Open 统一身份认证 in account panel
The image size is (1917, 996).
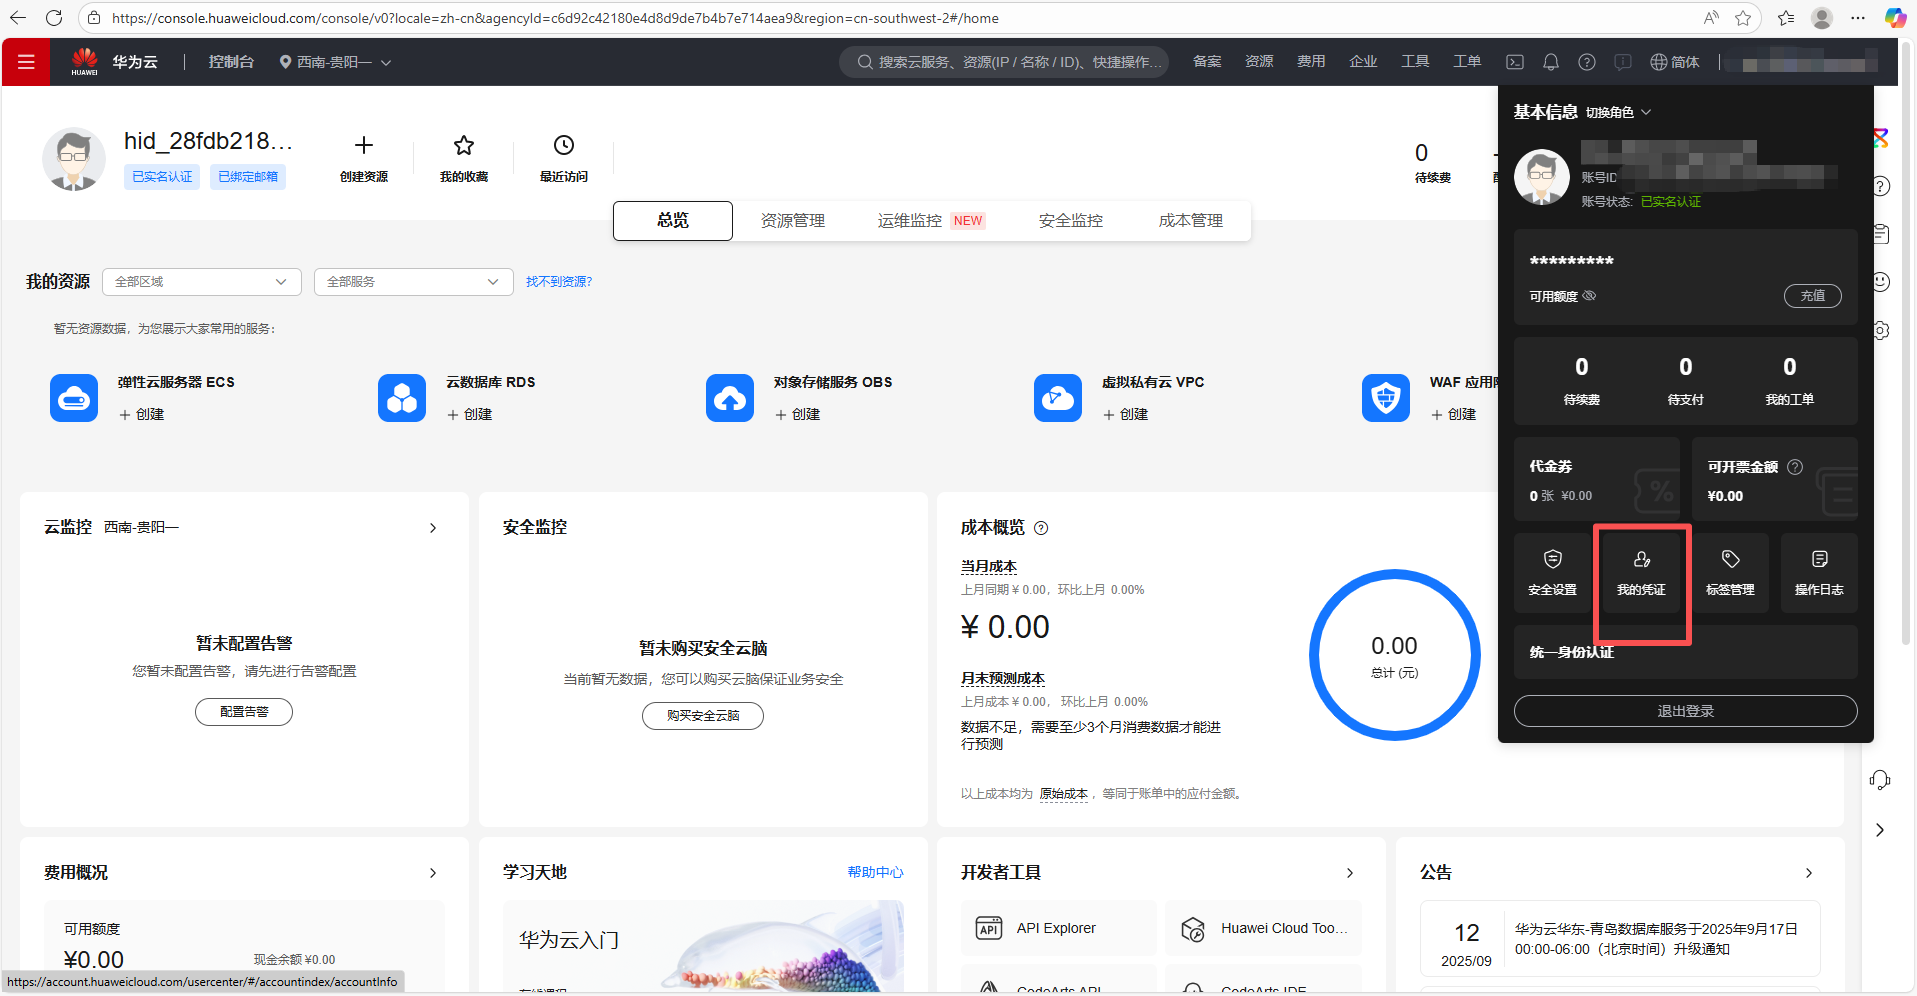1686,652
